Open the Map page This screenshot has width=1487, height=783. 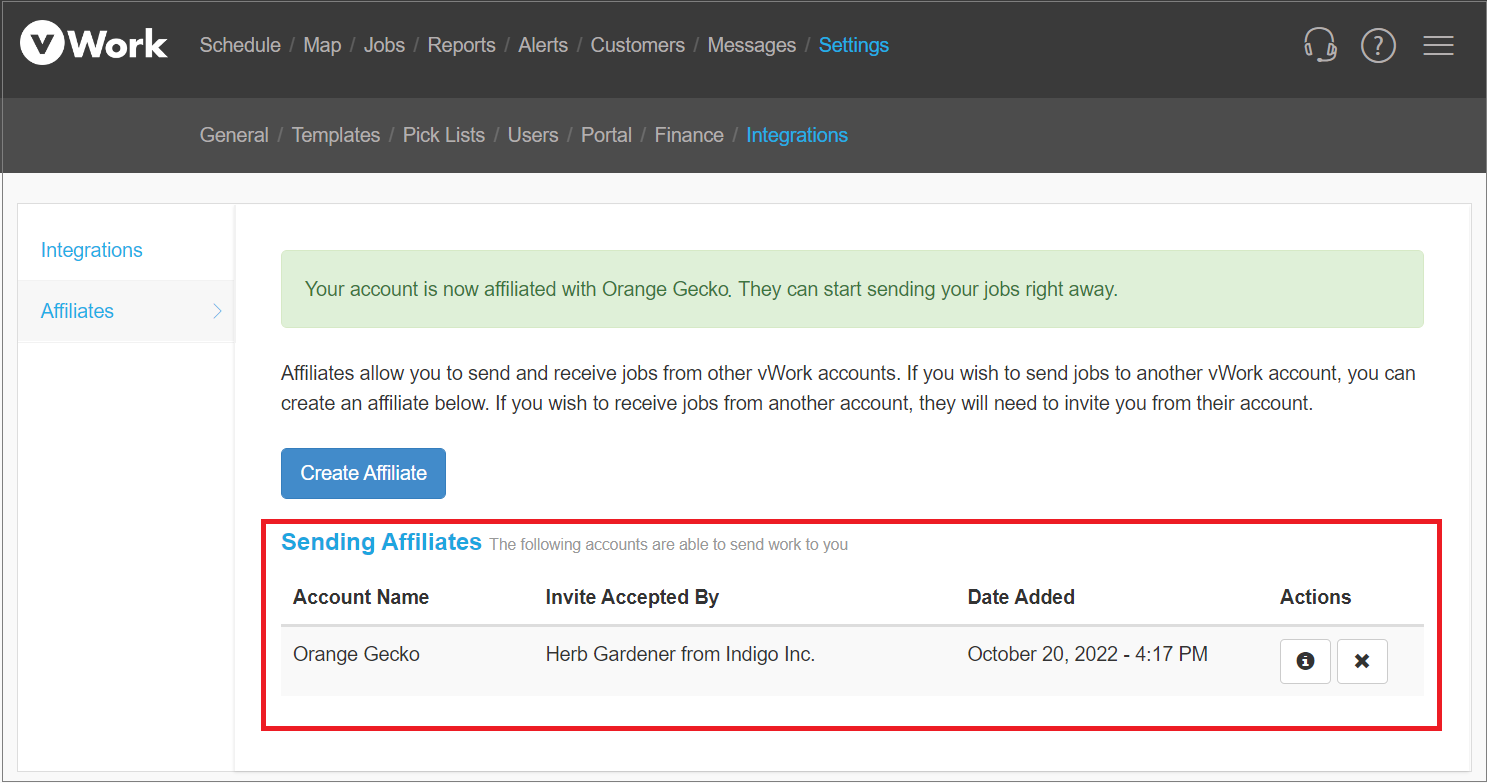322,45
